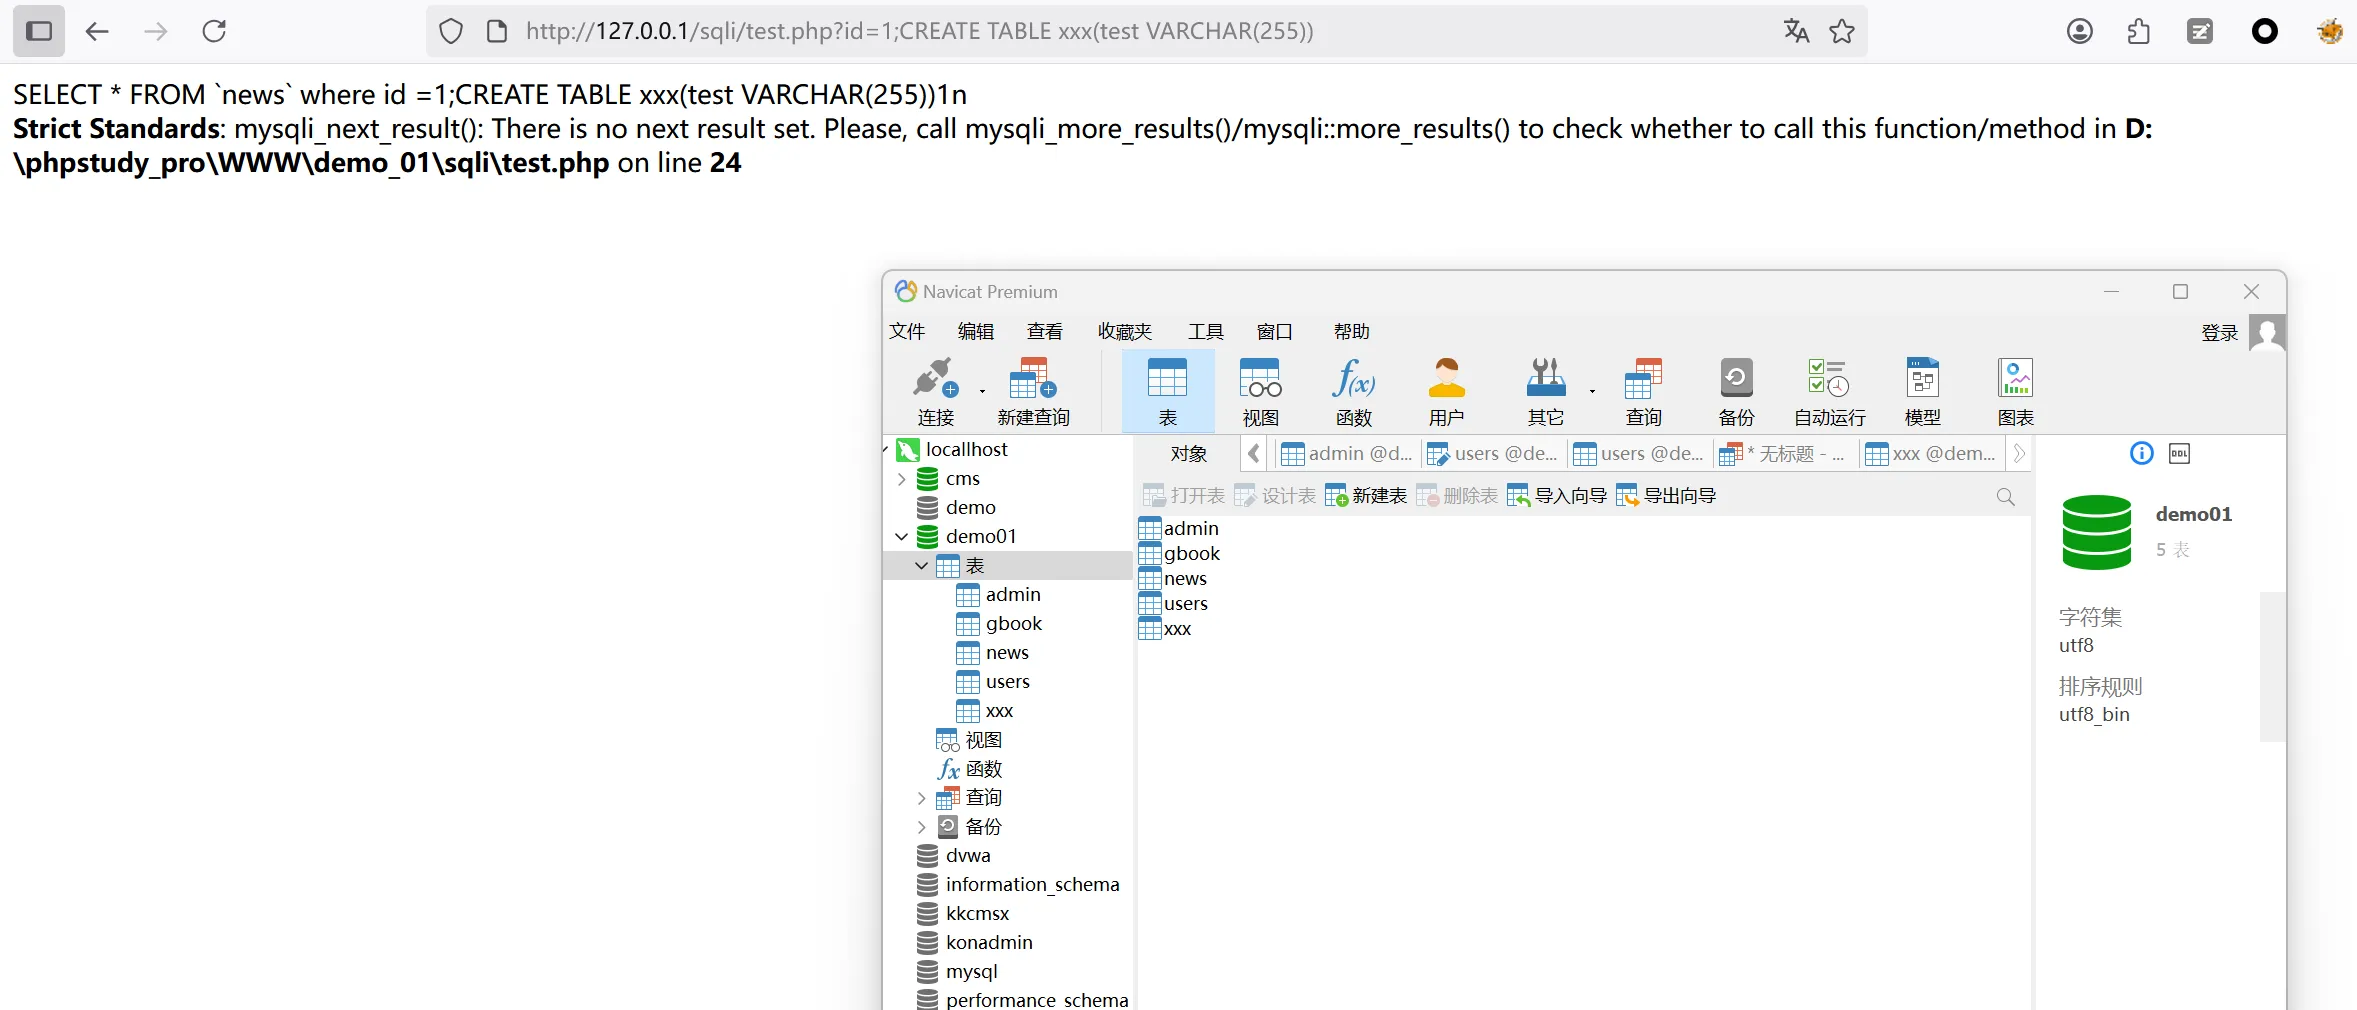2357x1010 pixels.
Task: Click the User (用户) toolbar icon
Action: coord(1446,390)
